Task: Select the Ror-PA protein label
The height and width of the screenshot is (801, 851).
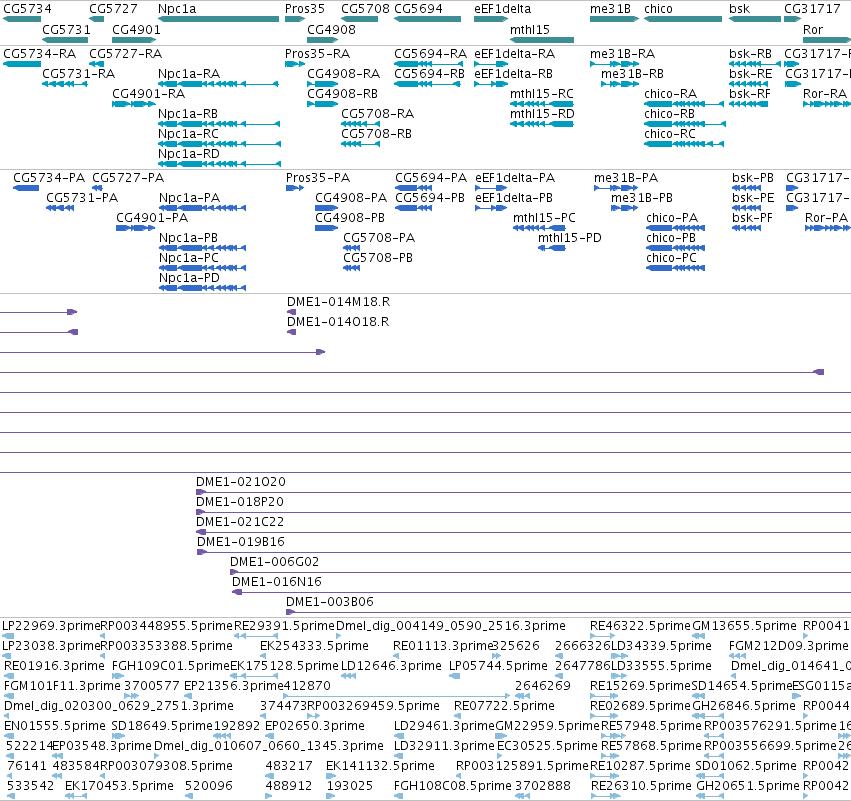Action: point(826,218)
